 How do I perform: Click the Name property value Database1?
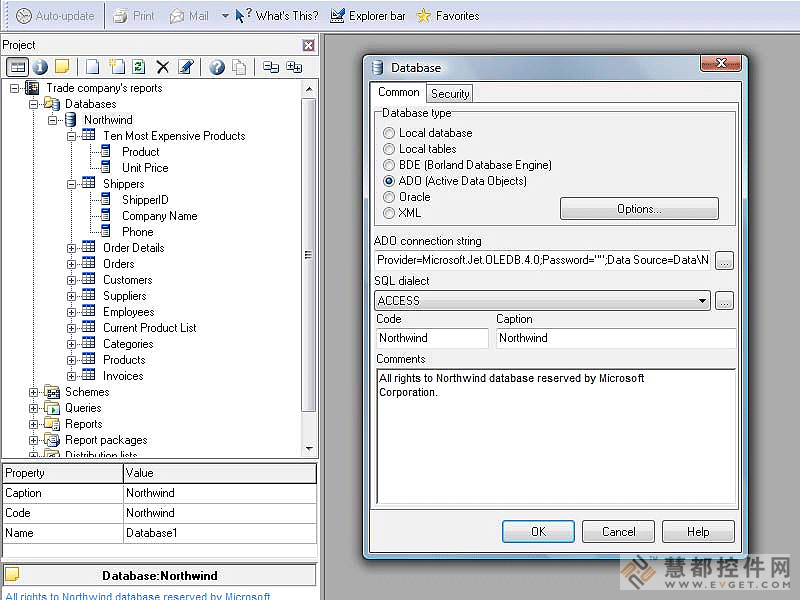tap(219, 533)
